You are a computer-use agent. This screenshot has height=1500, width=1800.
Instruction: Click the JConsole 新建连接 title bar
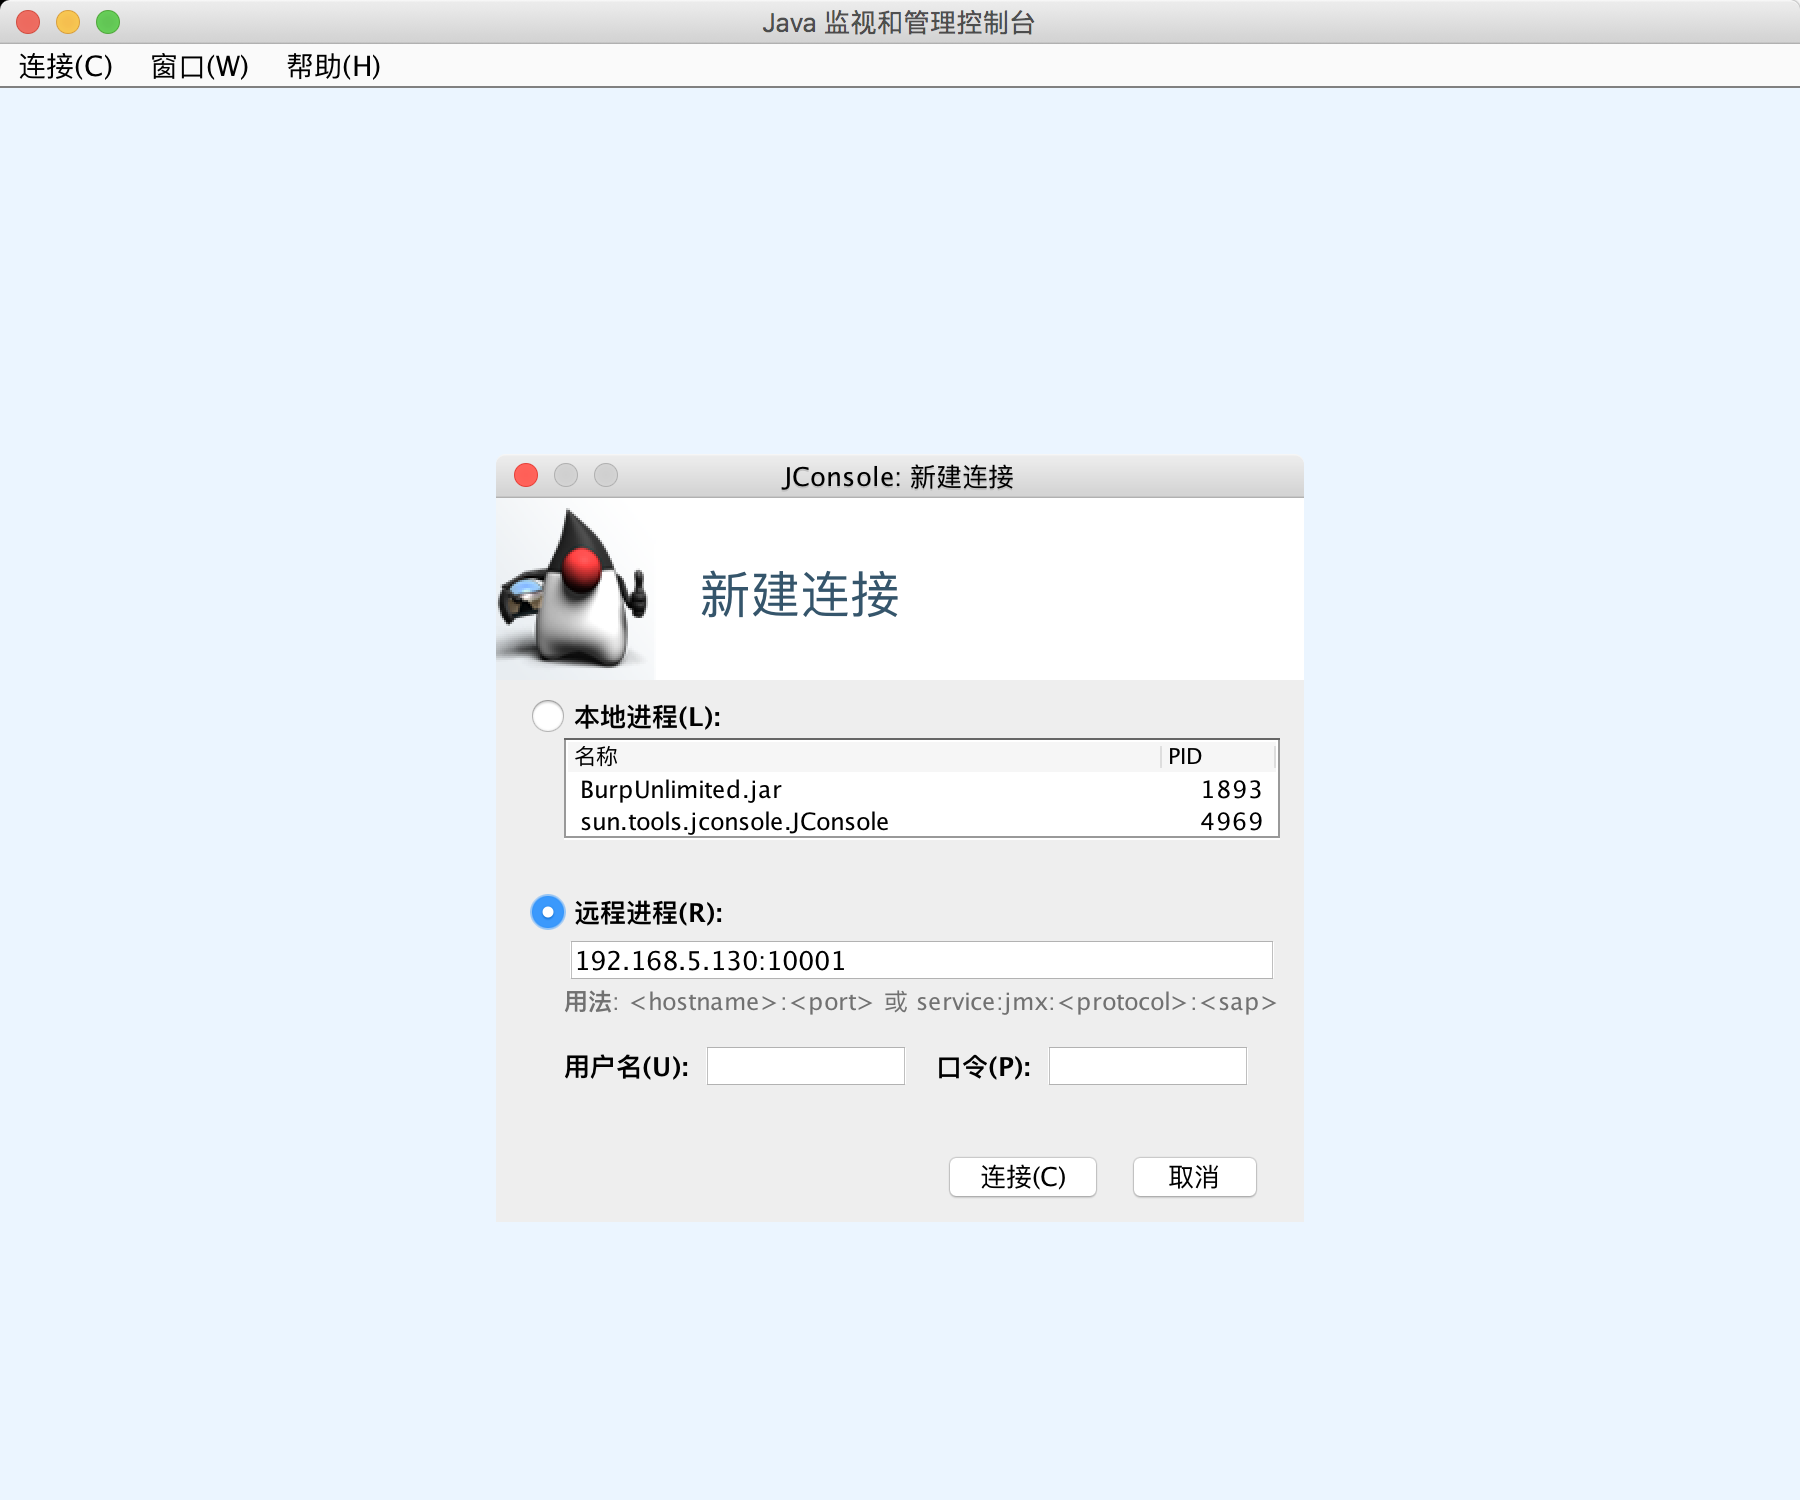[x=900, y=478]
